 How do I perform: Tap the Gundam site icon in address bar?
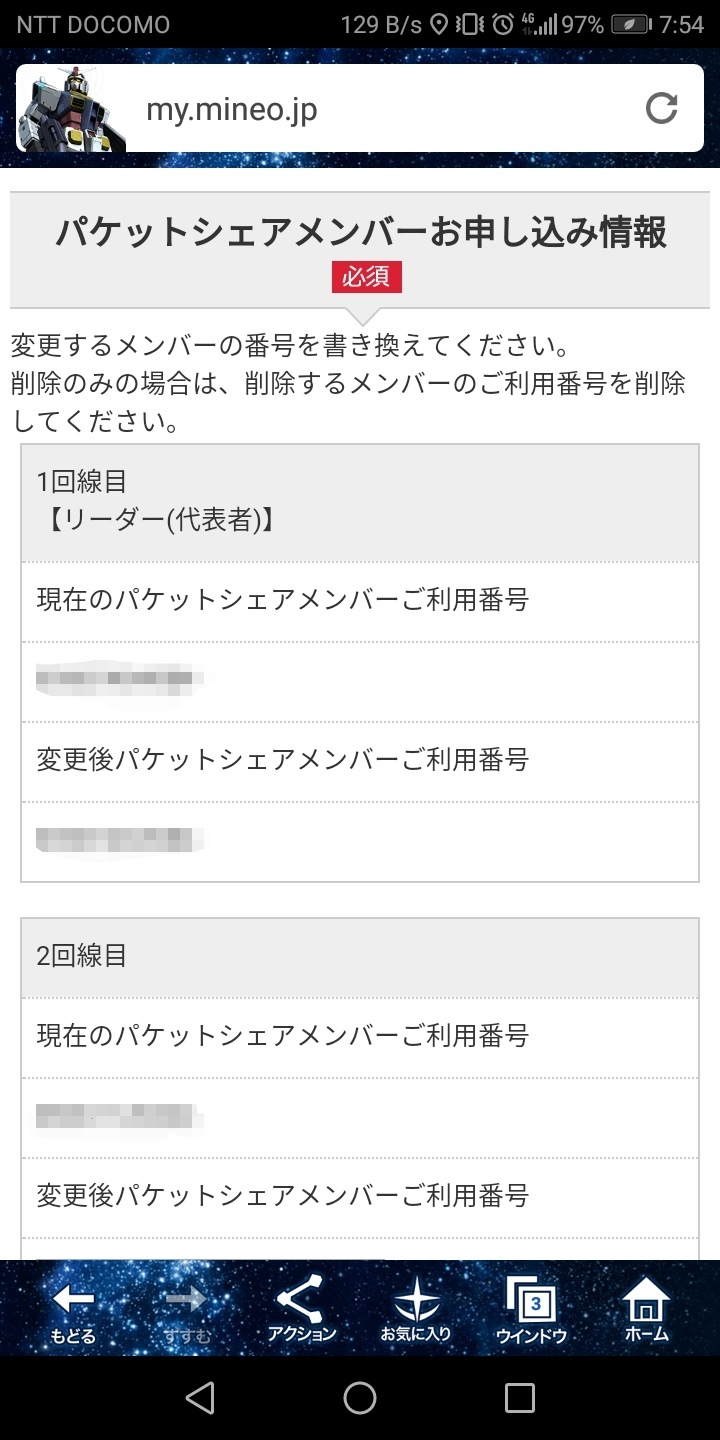(70, 109)
